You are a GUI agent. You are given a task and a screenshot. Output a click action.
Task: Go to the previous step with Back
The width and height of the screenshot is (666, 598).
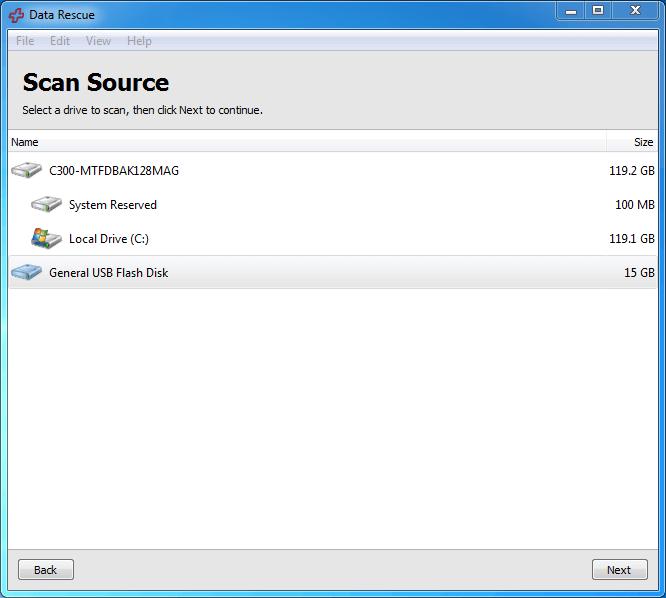(46, 570)
